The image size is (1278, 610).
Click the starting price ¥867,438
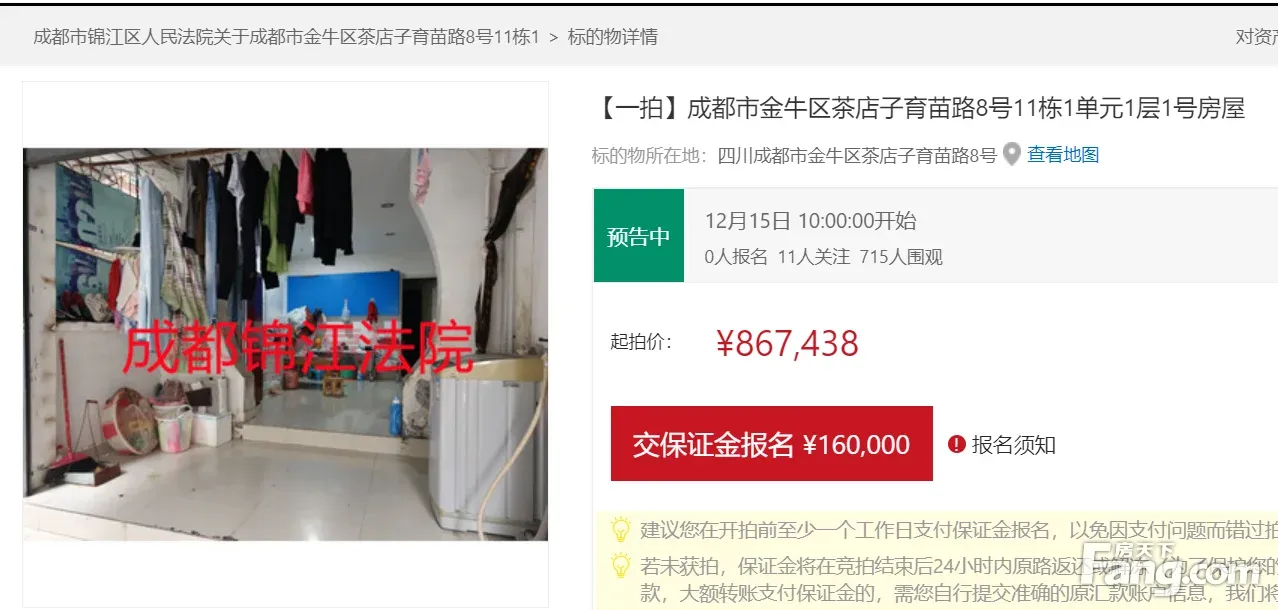[788, 343]
